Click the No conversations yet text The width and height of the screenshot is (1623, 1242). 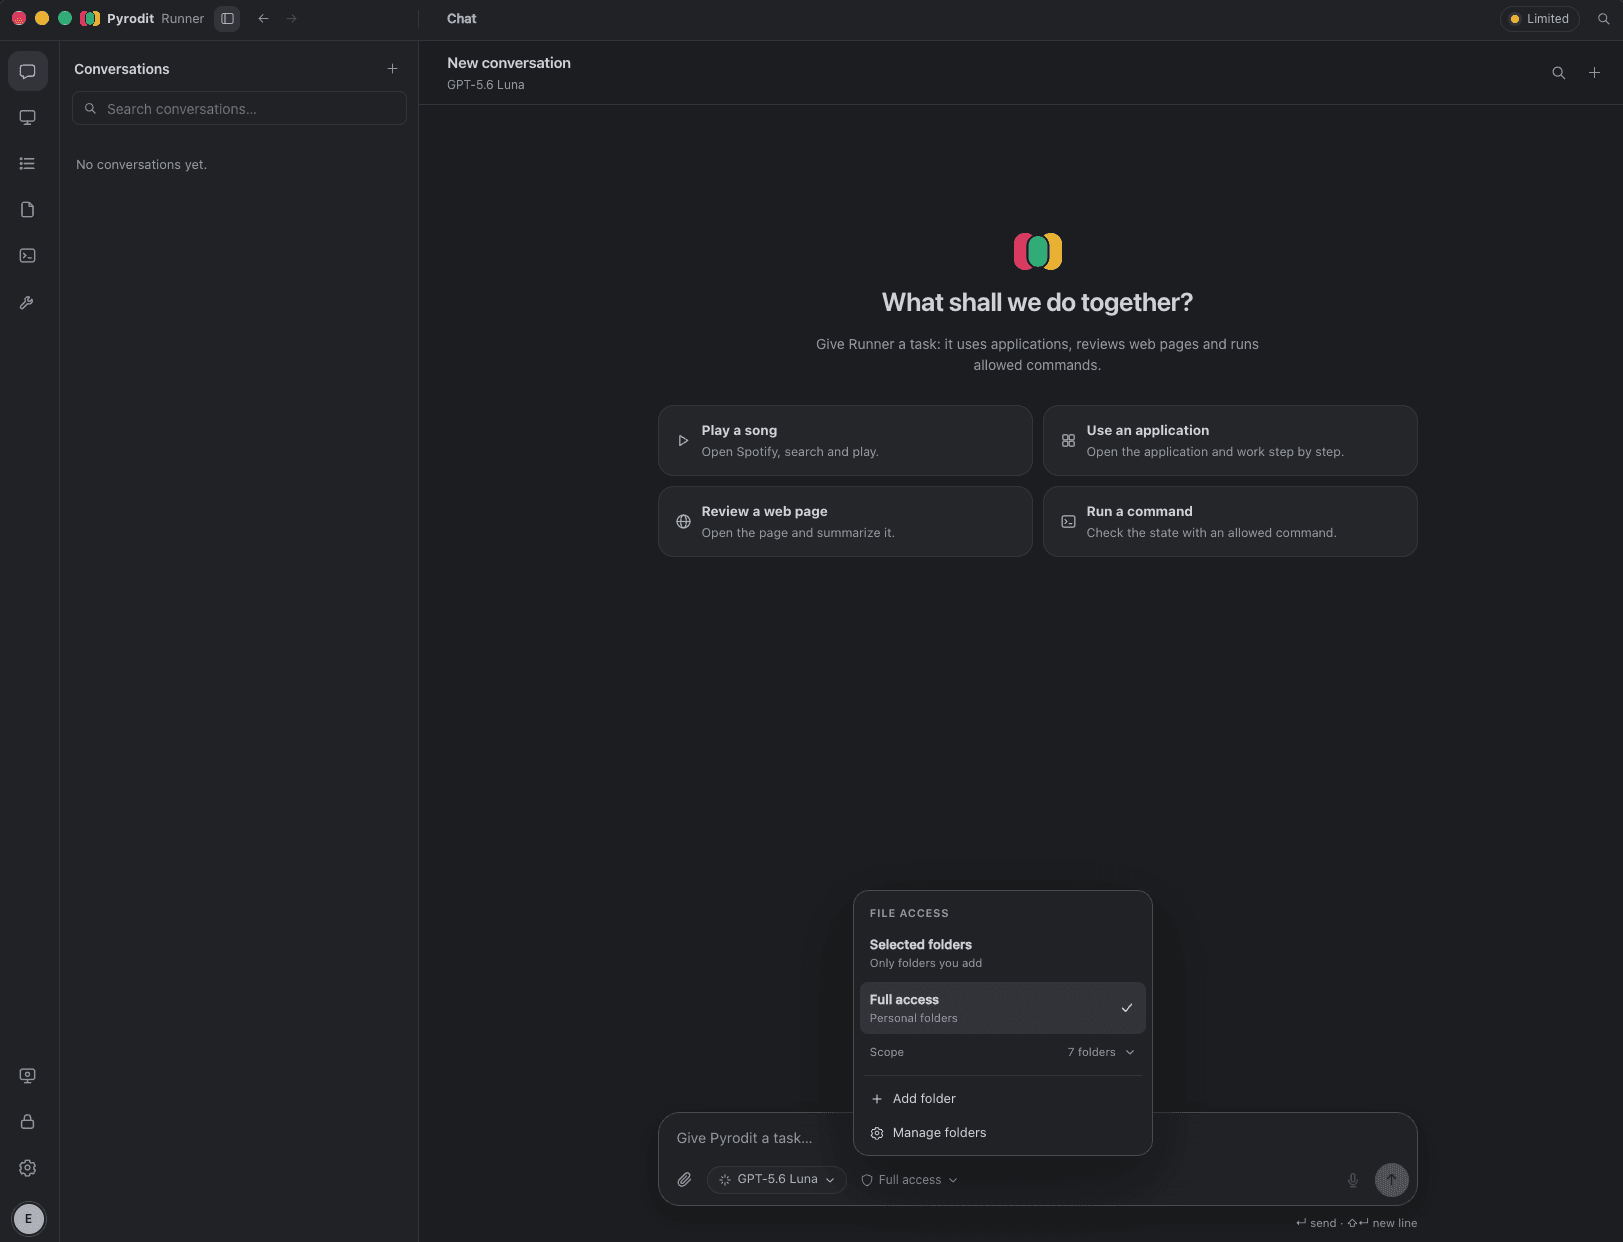(x=141, y=164)
